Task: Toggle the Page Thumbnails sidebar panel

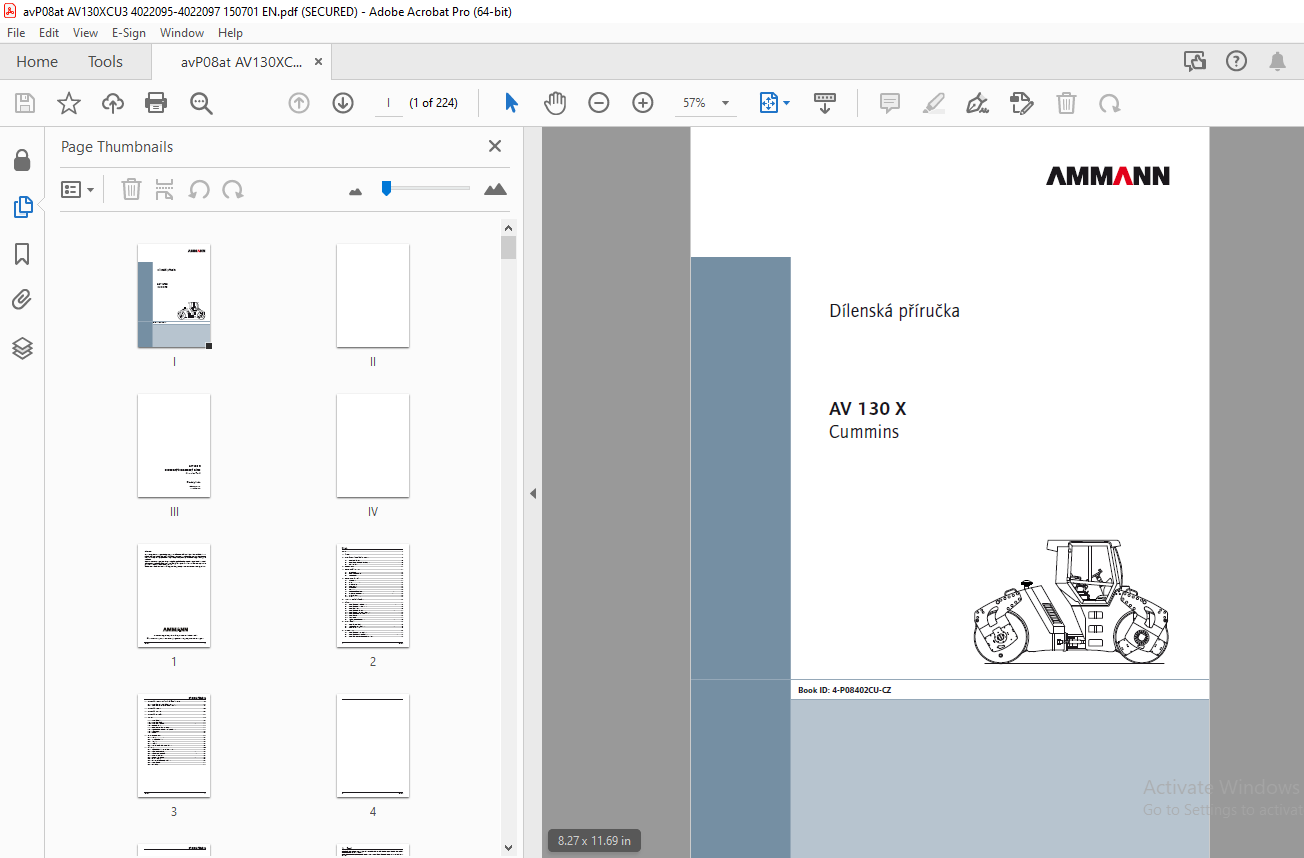Action: click(22, 207)
